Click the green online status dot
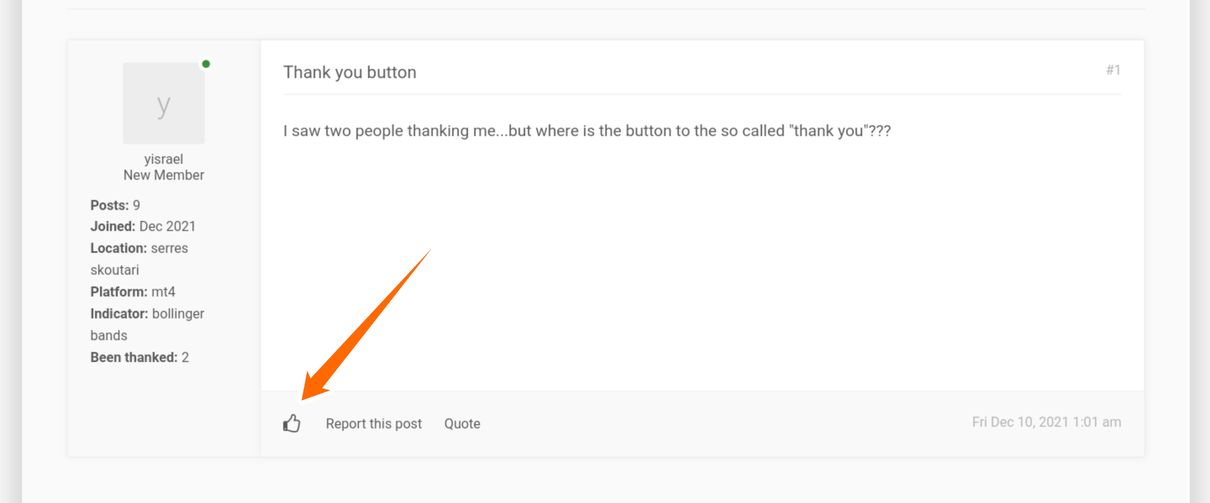 pyautogui.click(x=206, y=64)
